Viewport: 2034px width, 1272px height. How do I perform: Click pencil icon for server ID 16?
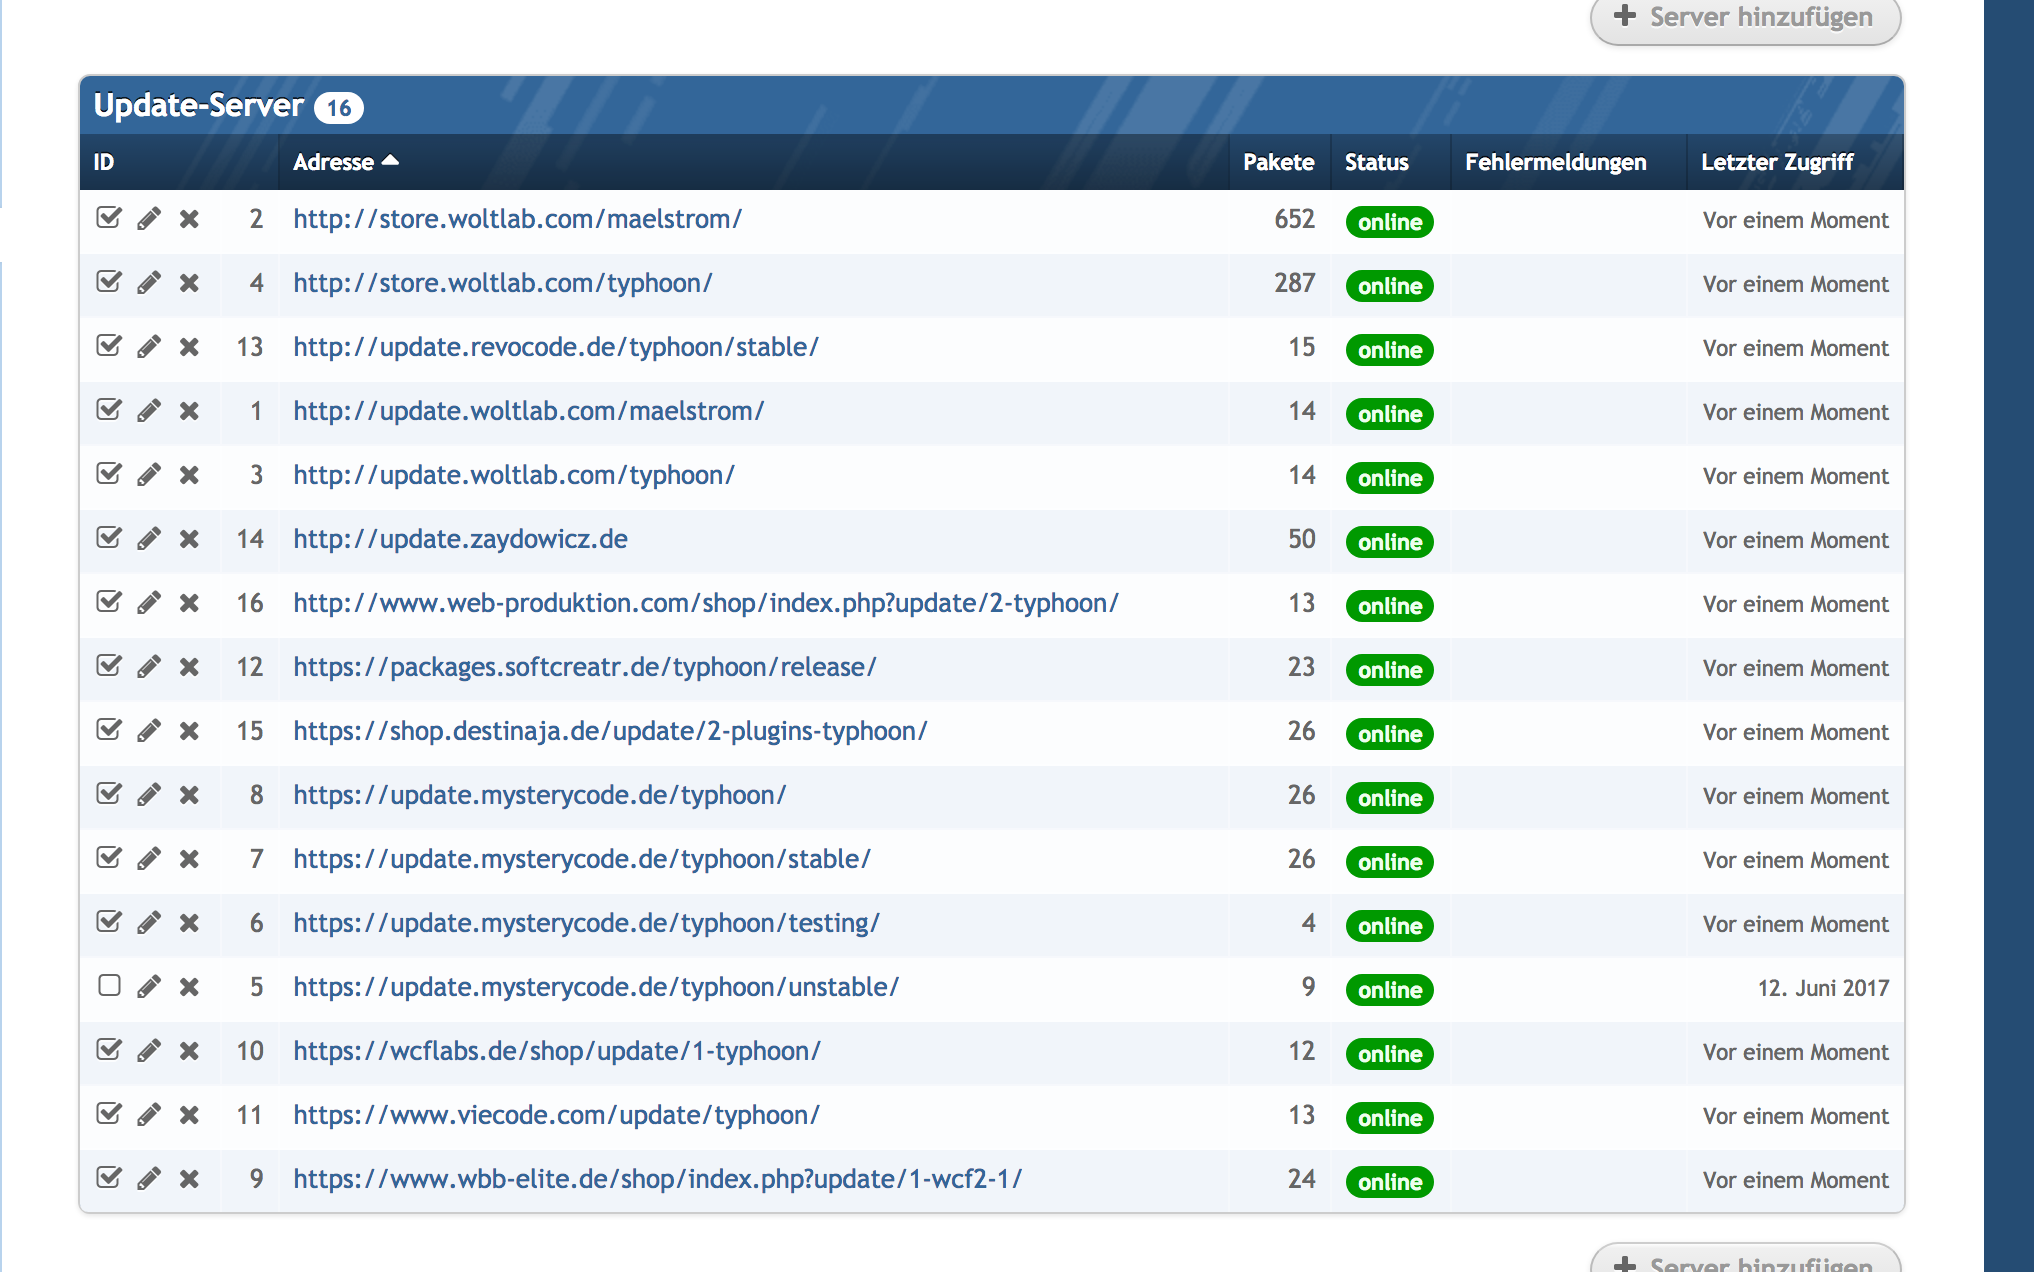click(x=149, y=603)
